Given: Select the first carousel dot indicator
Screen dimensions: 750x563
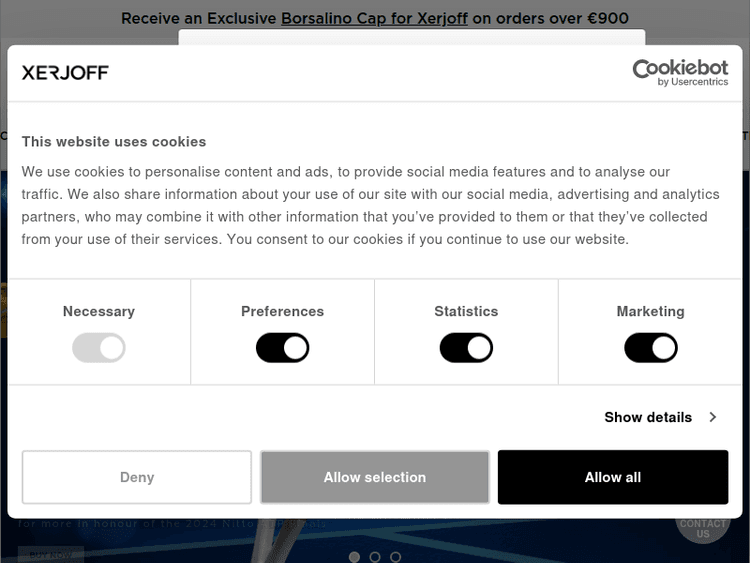Looking at the screenshot, I should click(x=354, y=557).
